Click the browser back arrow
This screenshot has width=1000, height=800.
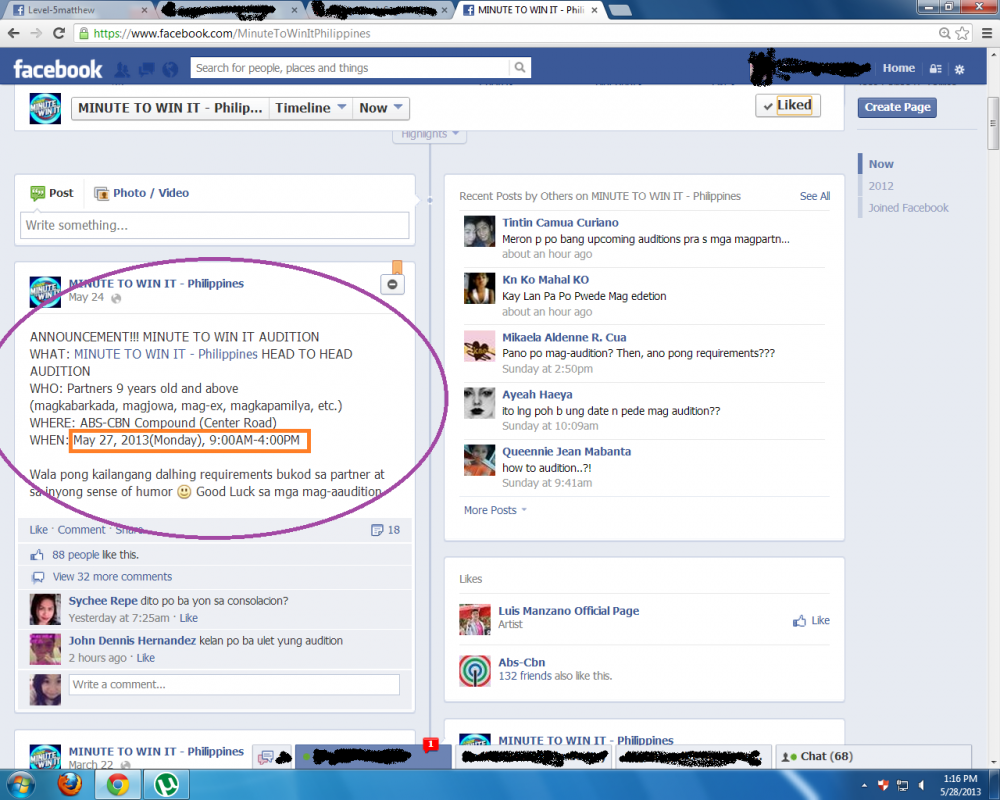click(13, 33)
